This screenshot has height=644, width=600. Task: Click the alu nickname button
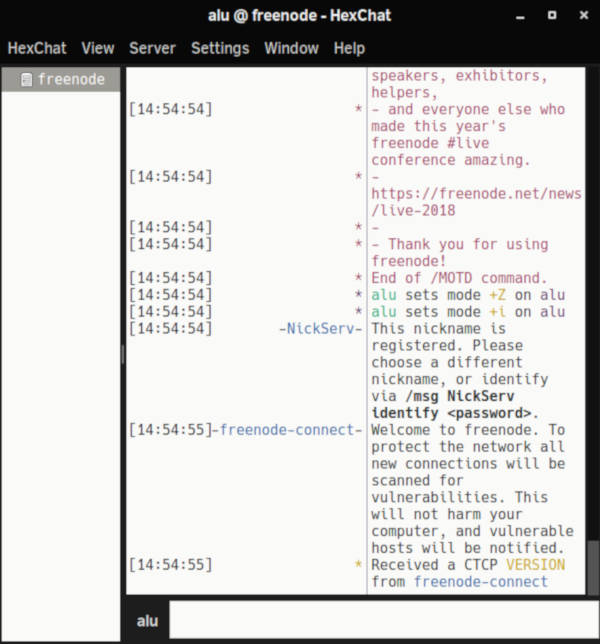[x=147, y=621]
